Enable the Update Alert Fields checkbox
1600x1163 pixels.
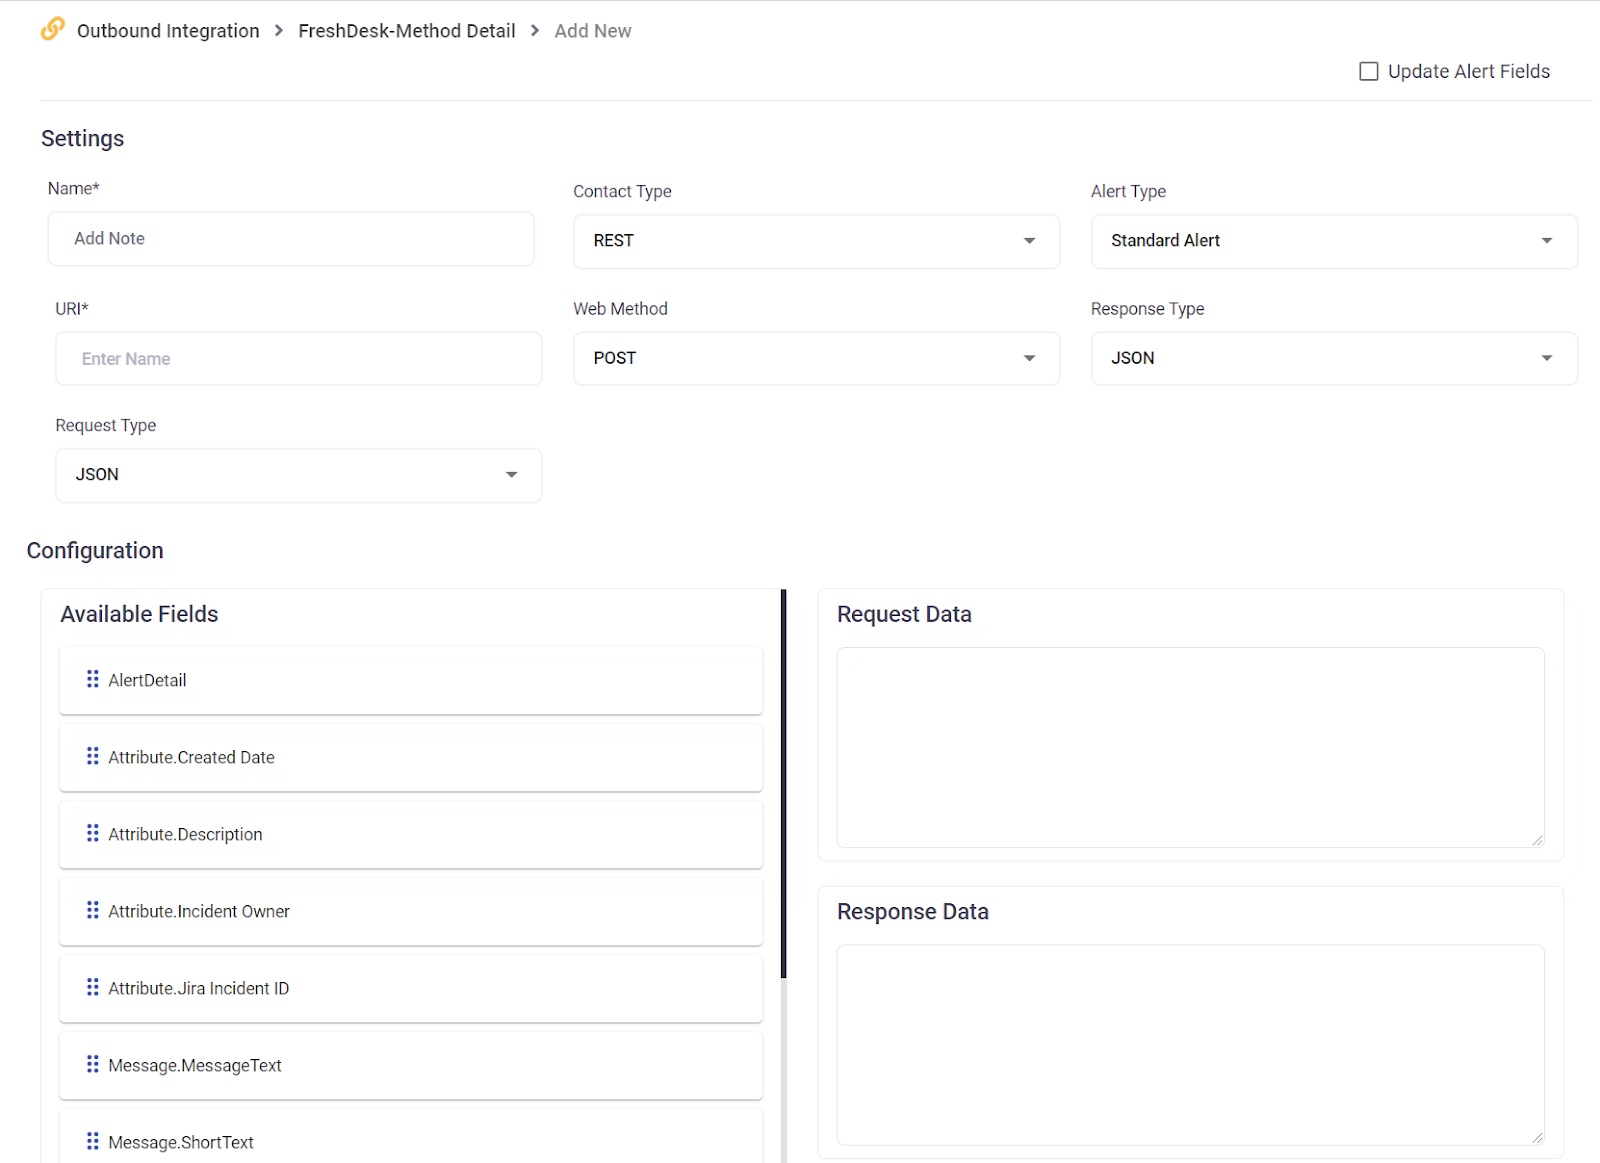1369,71
